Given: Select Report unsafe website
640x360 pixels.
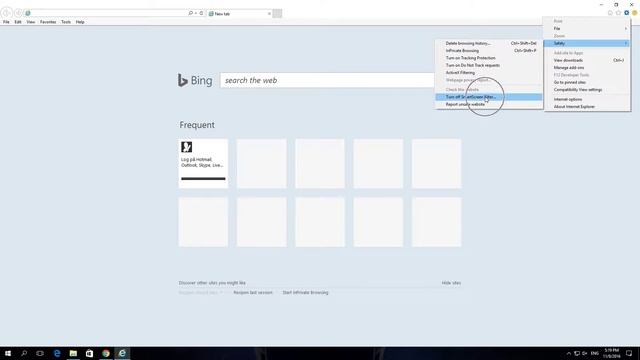Looking at the screenshot, I should (489, 104).
